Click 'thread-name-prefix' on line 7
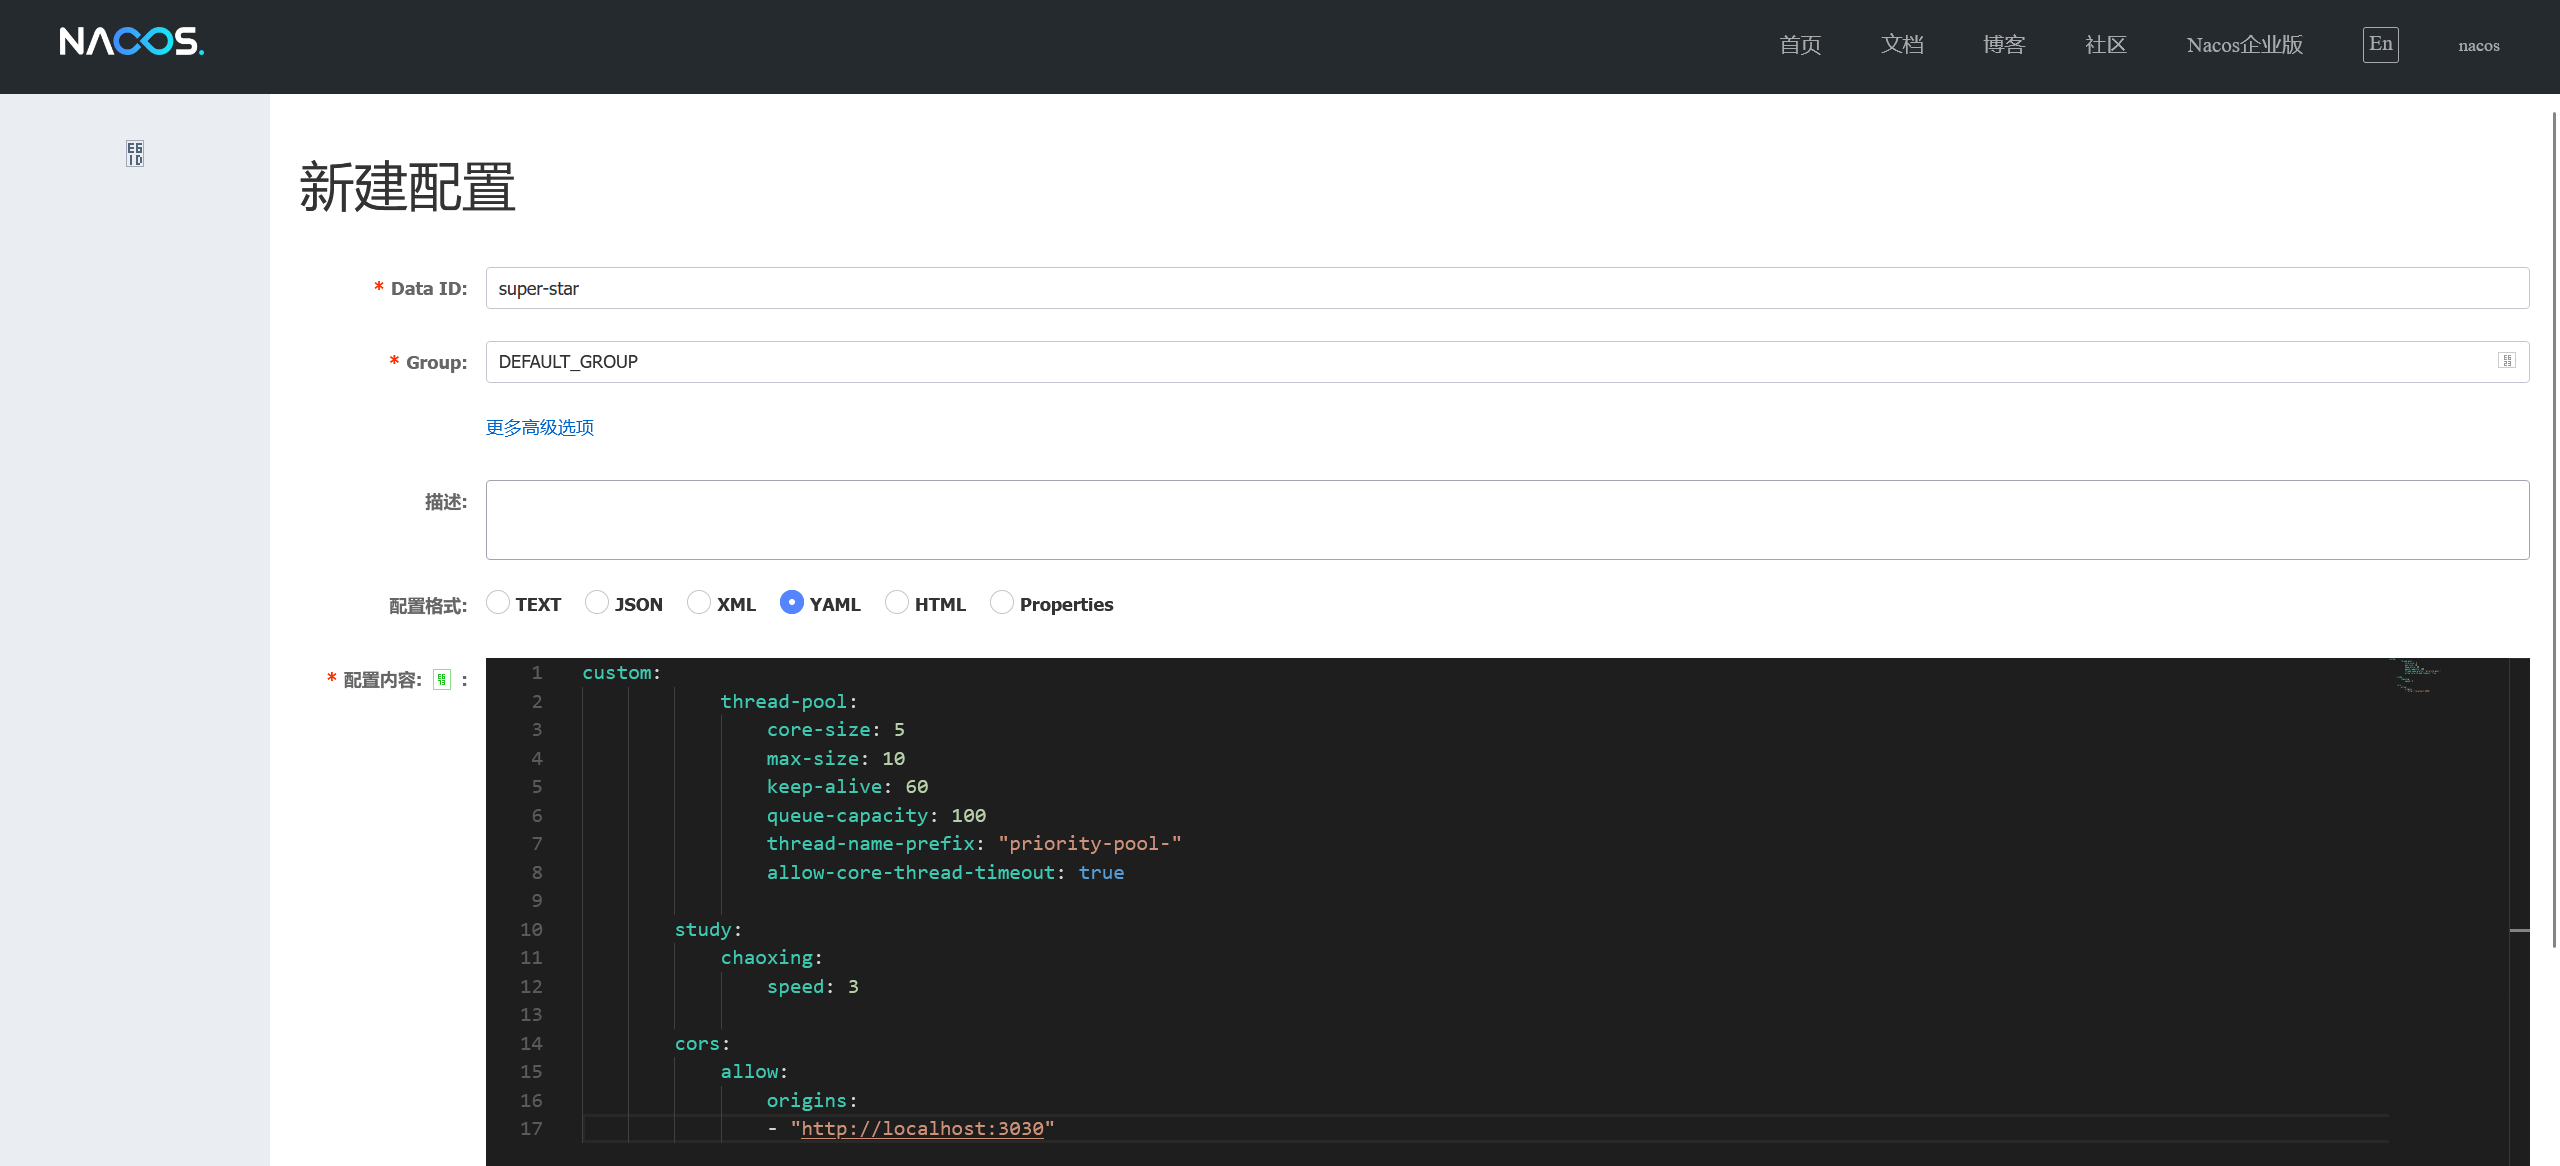The height and width of the screenshot is (1166, 2560). click(x=871, y=844)
